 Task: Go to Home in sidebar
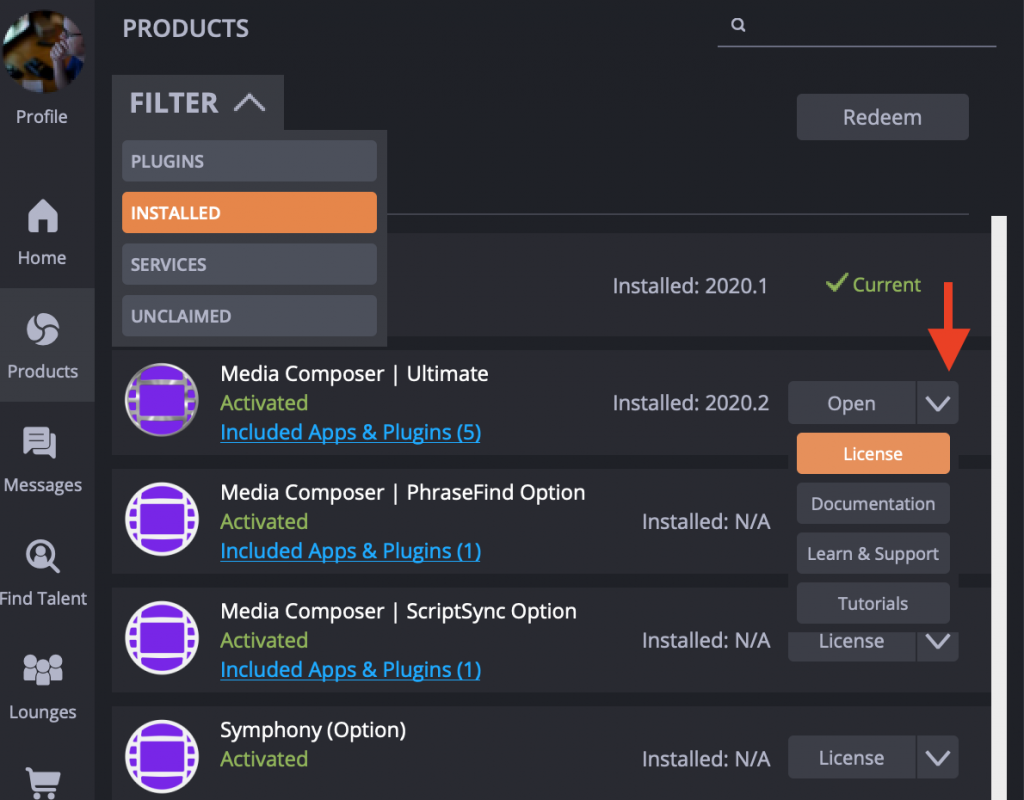(42, 232)
